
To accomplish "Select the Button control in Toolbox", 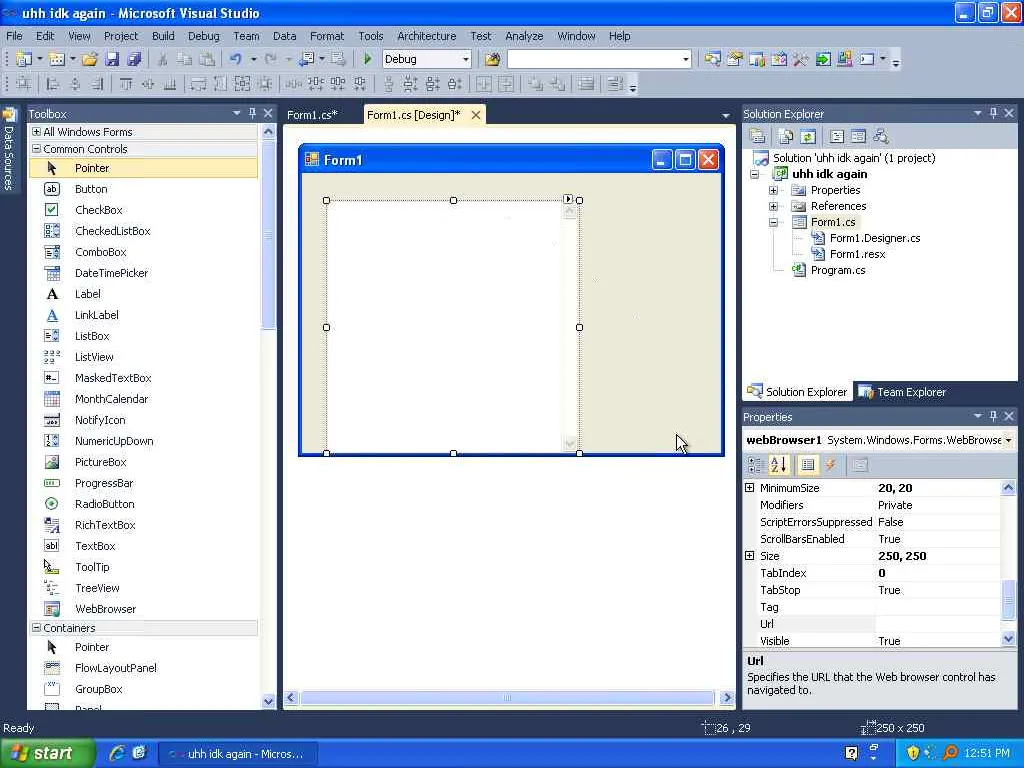I will [x=91, y=189].
